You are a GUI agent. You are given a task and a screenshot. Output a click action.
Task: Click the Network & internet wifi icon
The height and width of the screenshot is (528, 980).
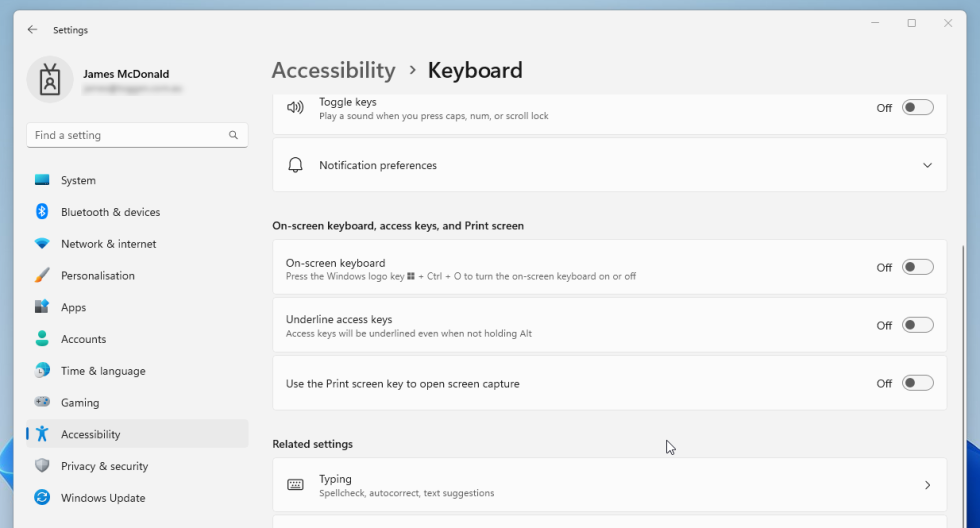pos(42,244)
